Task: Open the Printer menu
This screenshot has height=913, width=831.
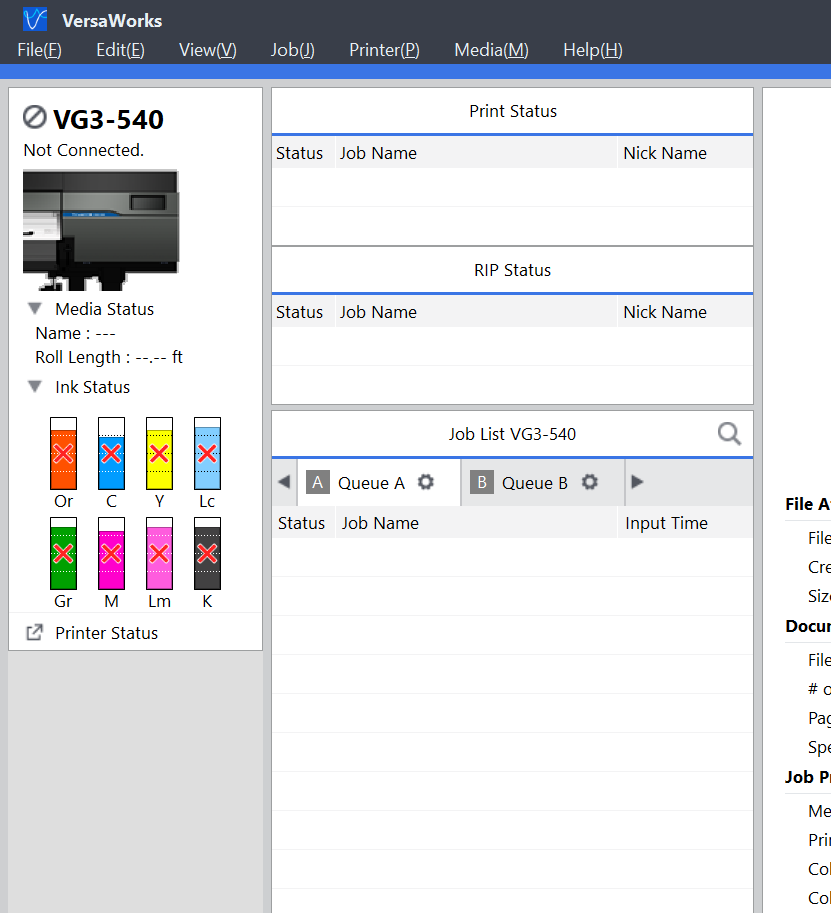Action: pyautogui.click(x=384, y=50)
